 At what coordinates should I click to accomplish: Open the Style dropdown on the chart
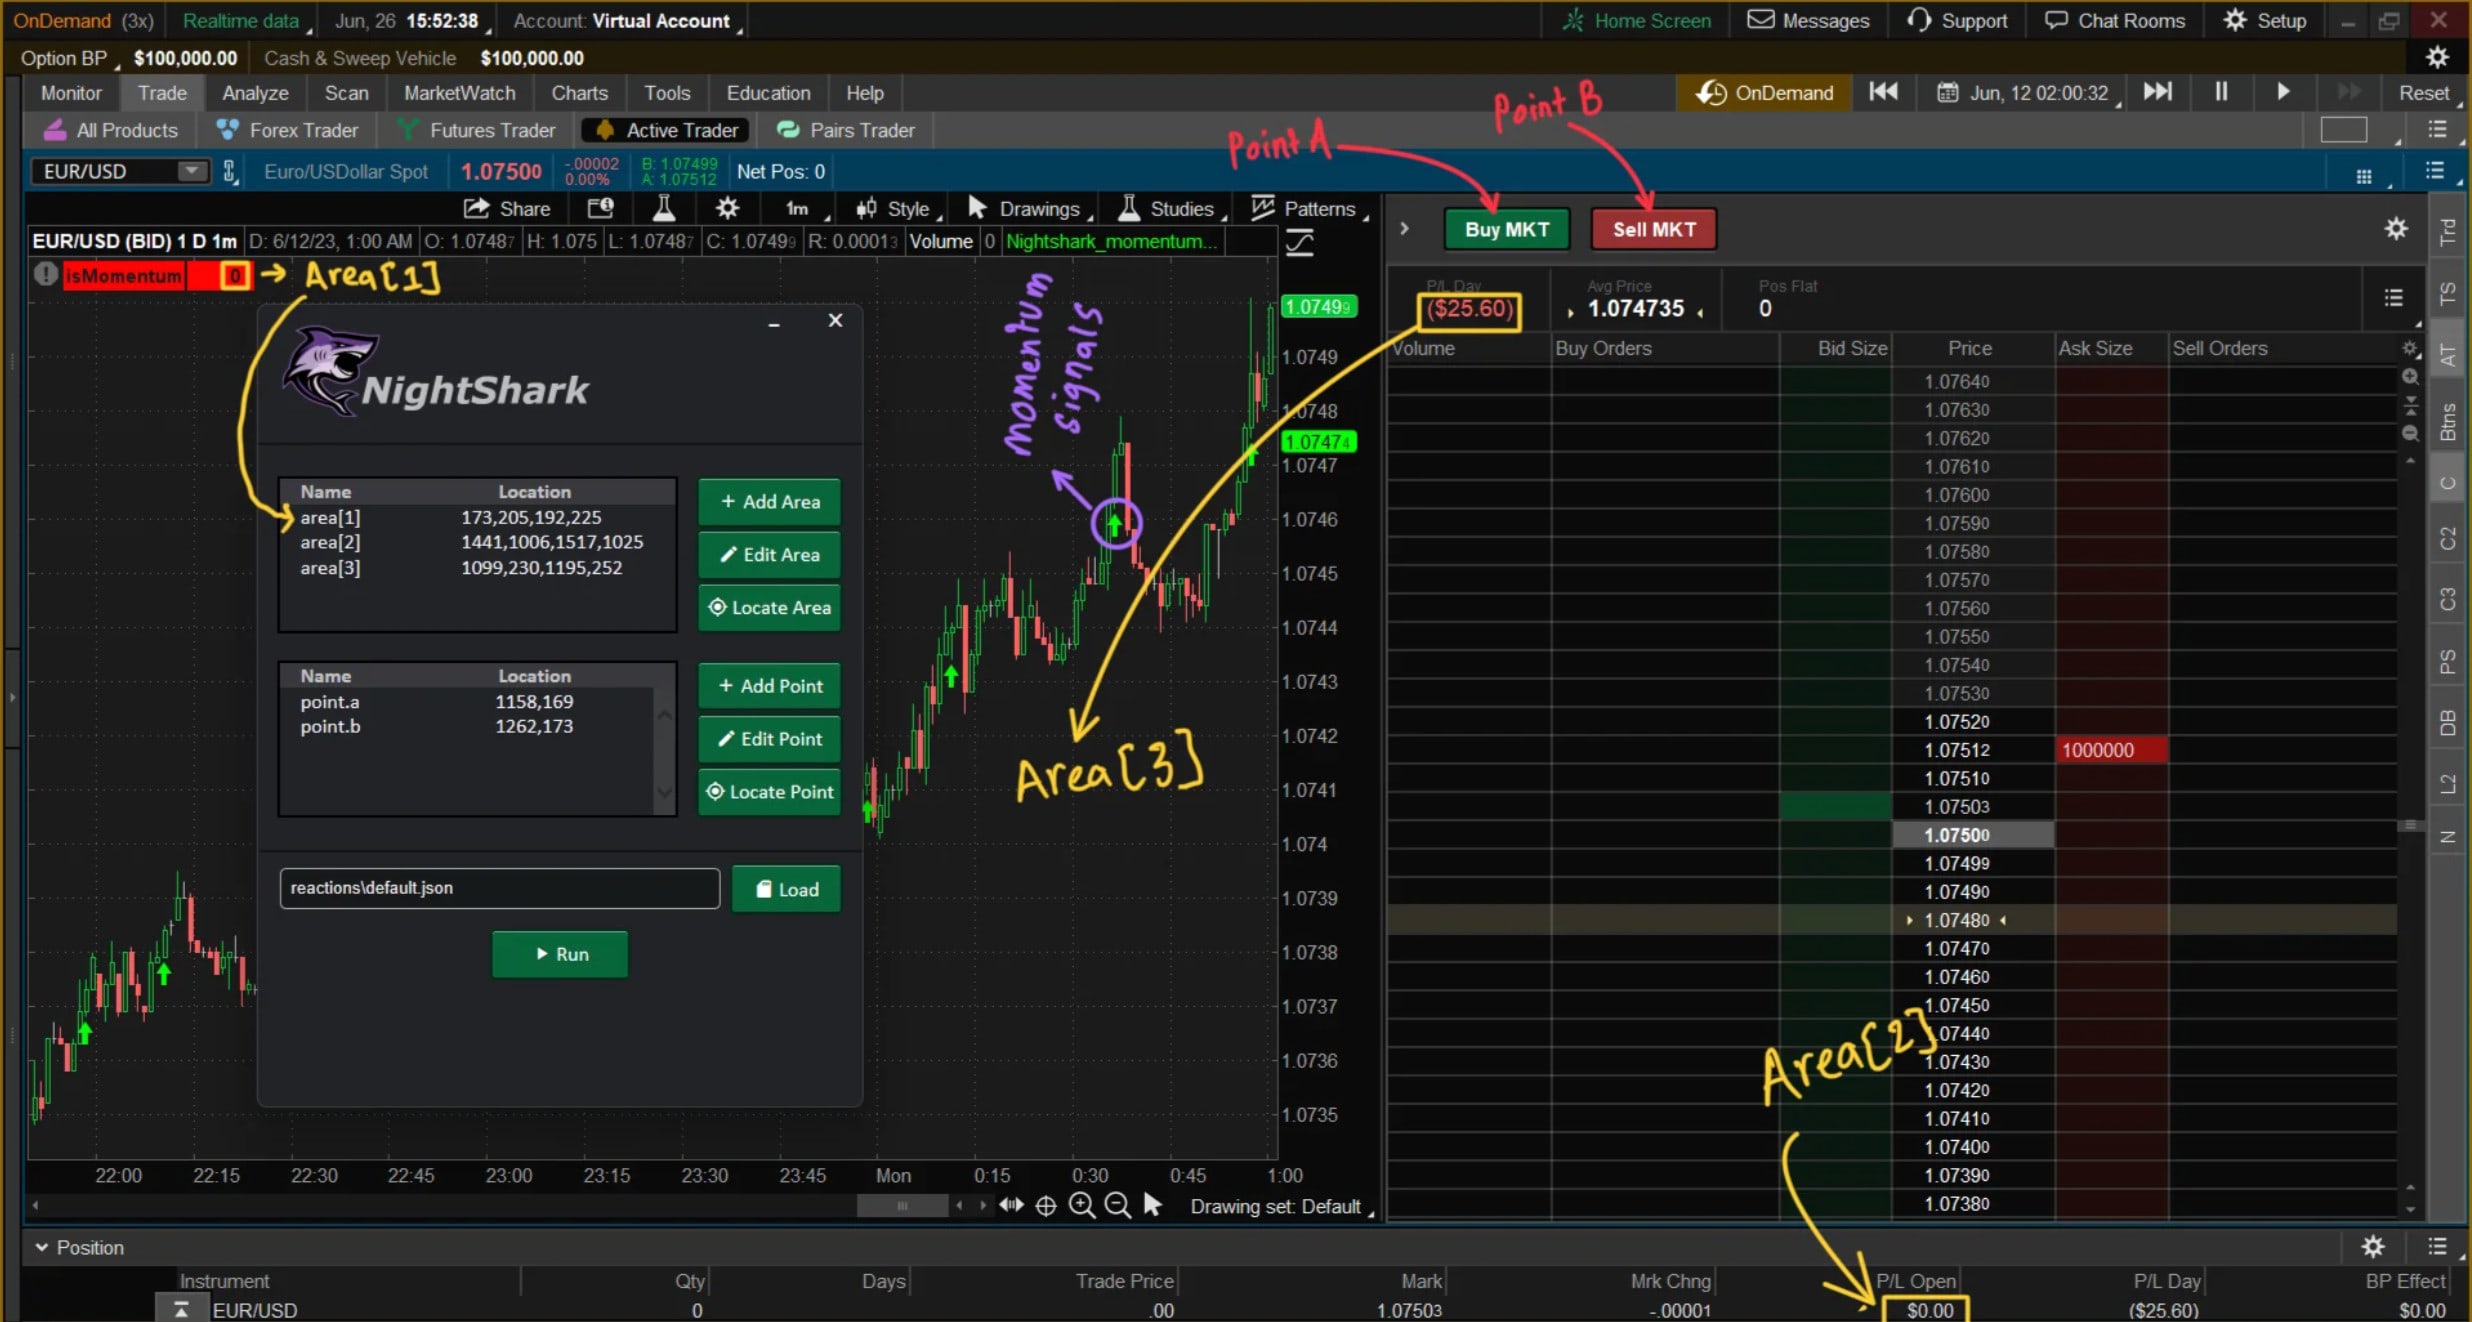coord(895,208)
